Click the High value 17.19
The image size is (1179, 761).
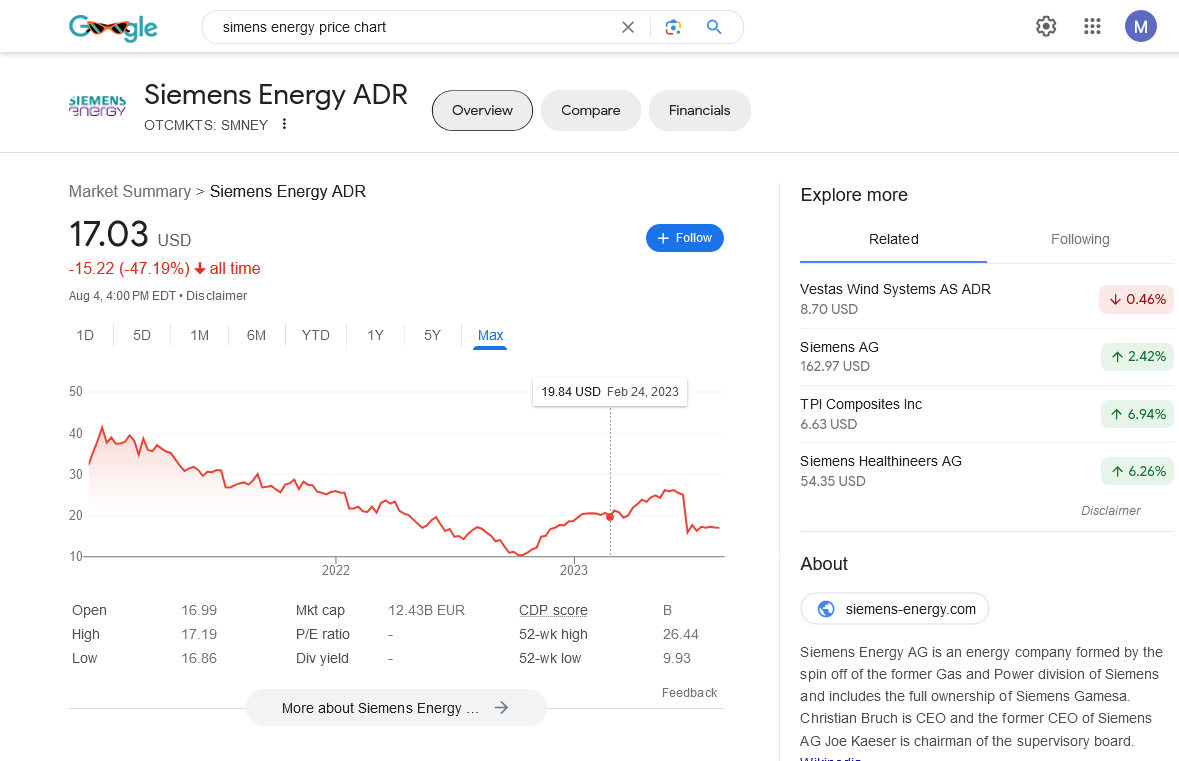(199, 634)
